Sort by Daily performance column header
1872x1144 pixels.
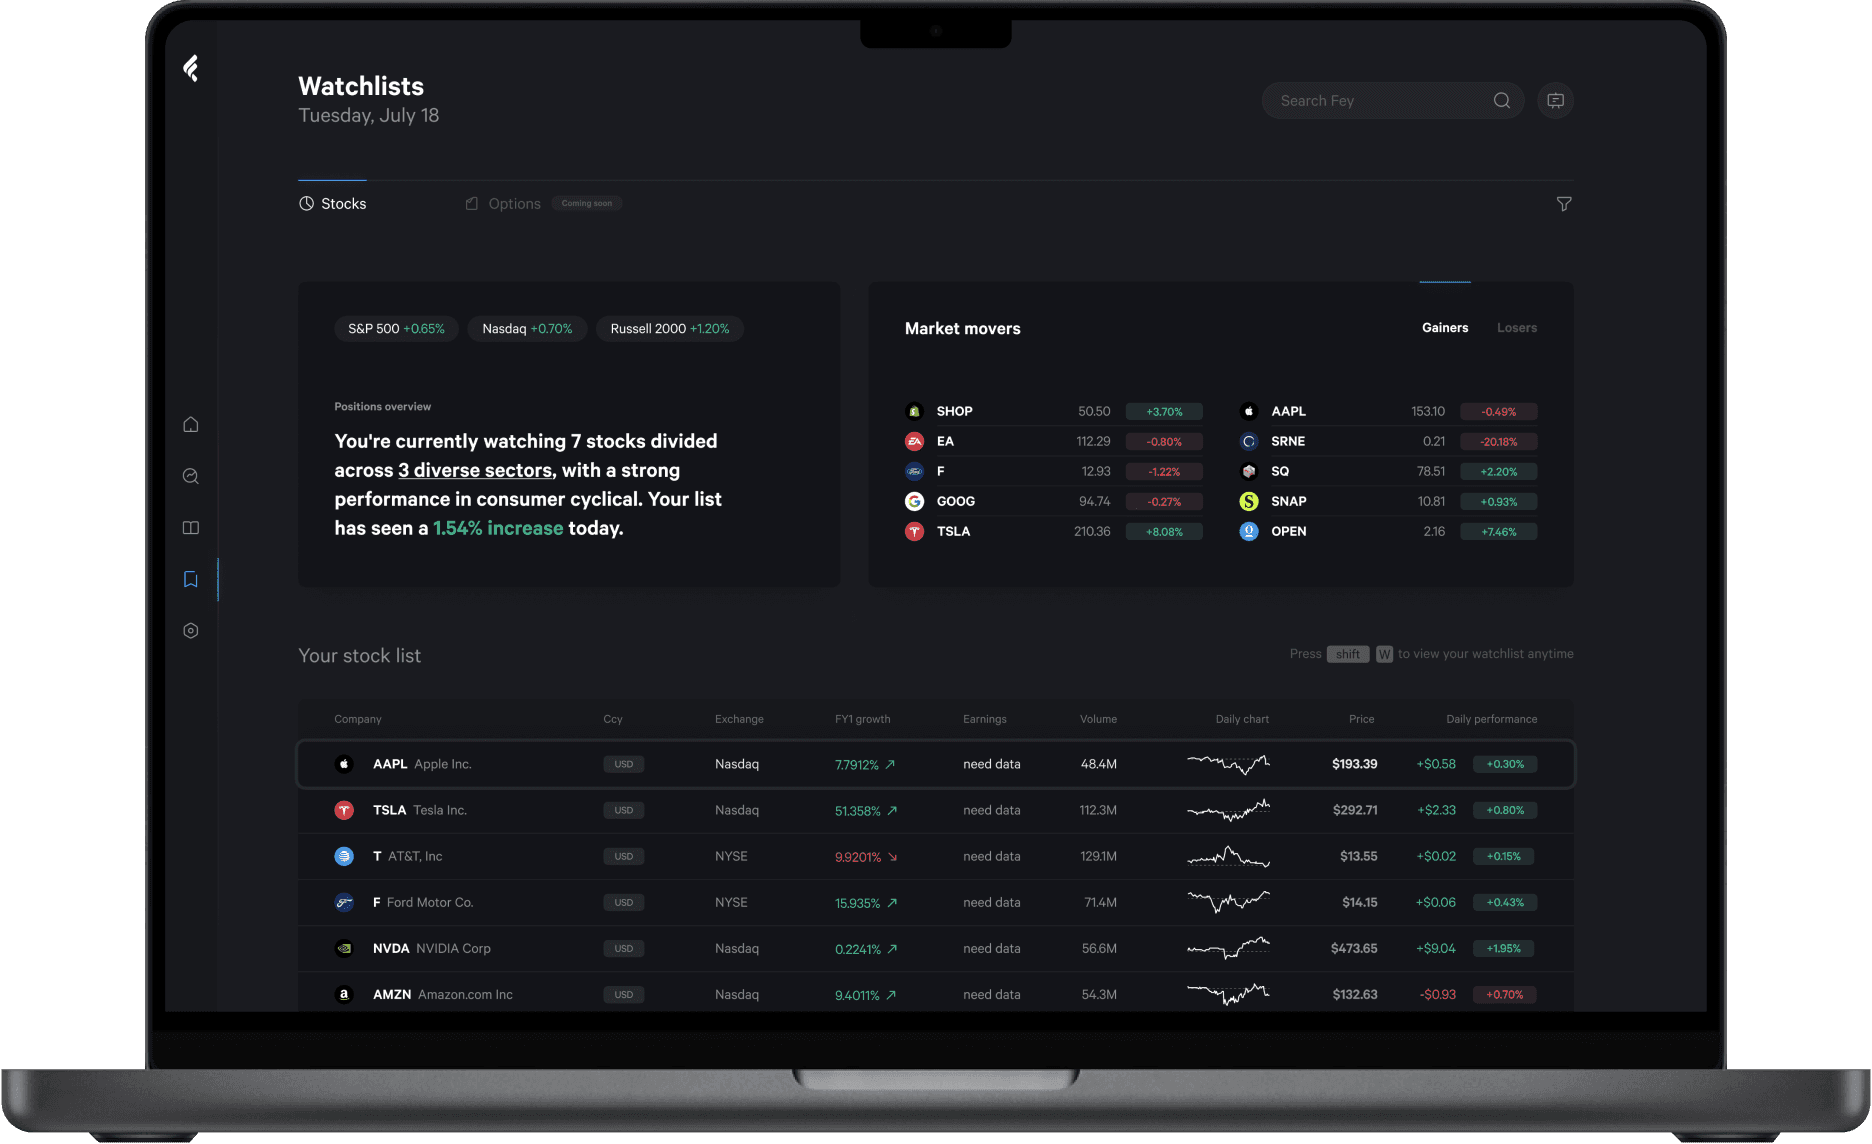pyautogui.click(x=1491, y=719)
